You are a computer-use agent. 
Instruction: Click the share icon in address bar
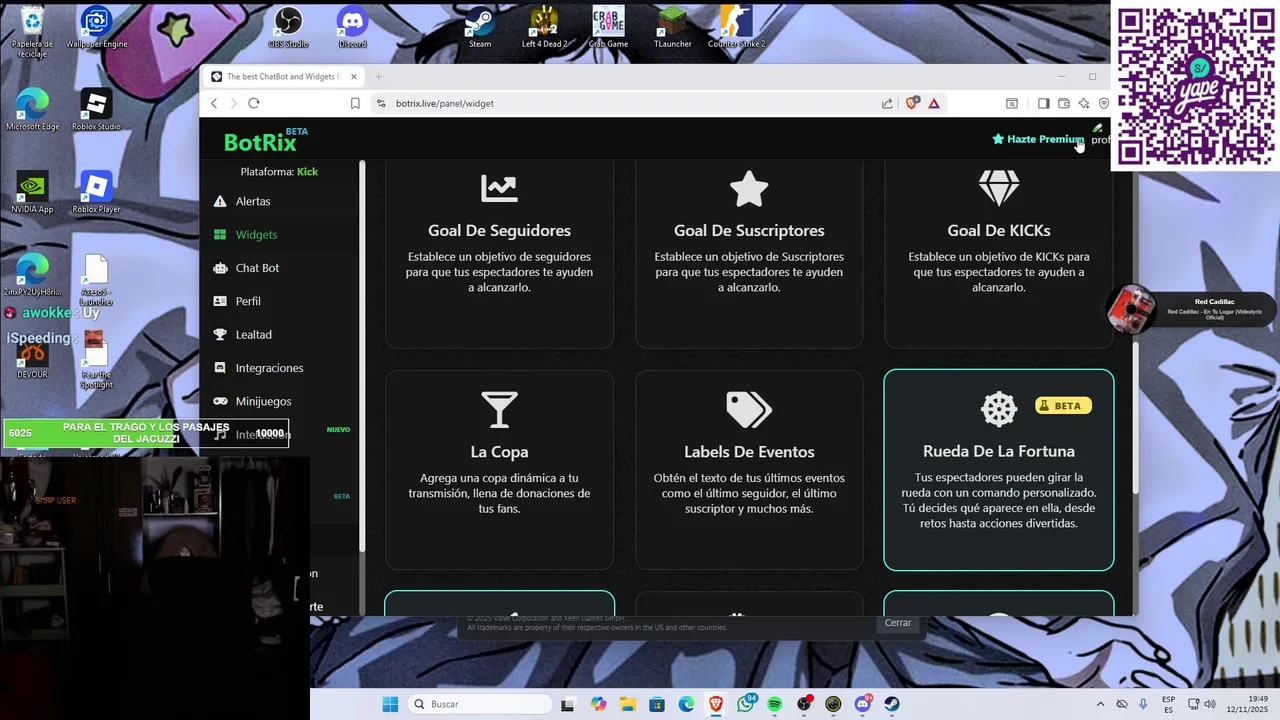pos(887,103)
